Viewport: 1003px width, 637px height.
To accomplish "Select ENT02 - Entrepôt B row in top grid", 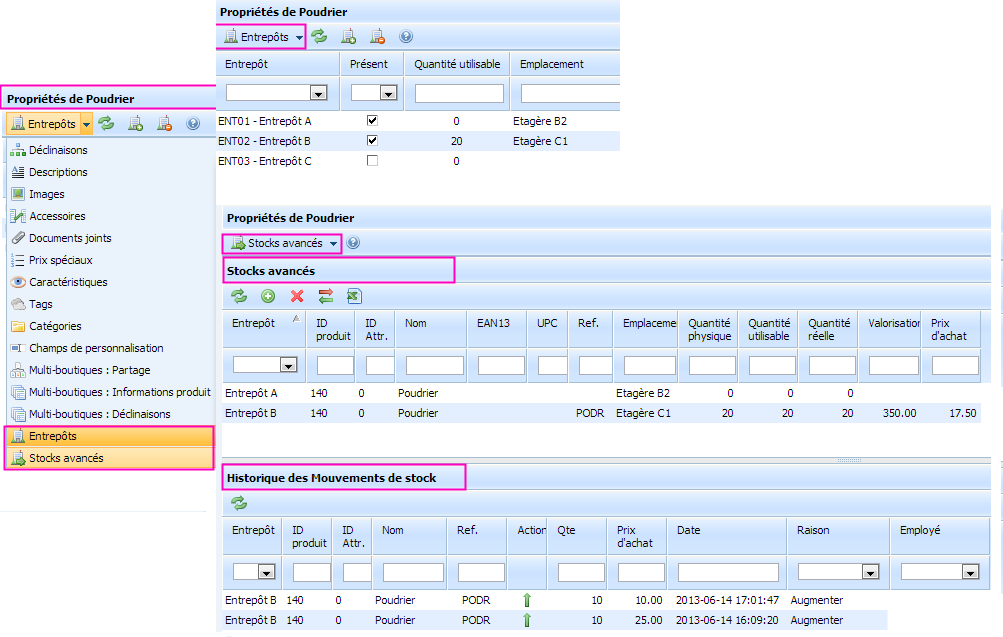I will point(418,141).
